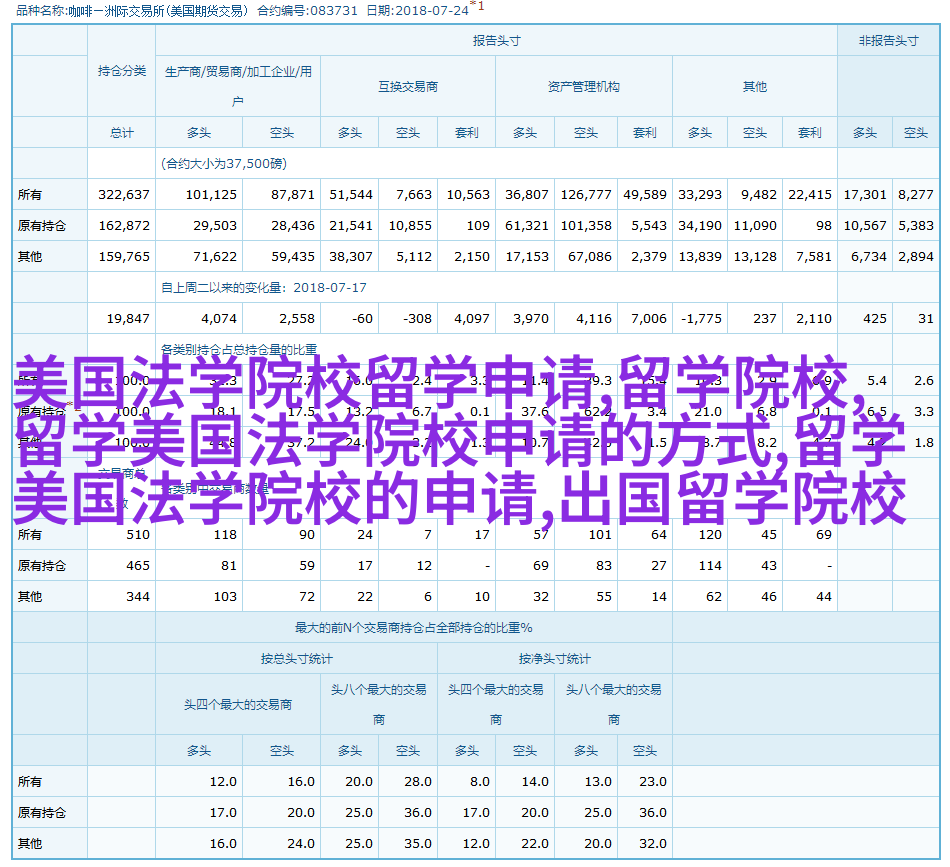Viewport: 950px width, 867px height.
Task: Click the 互换交易商 column group header
Action: pos(407,87)
